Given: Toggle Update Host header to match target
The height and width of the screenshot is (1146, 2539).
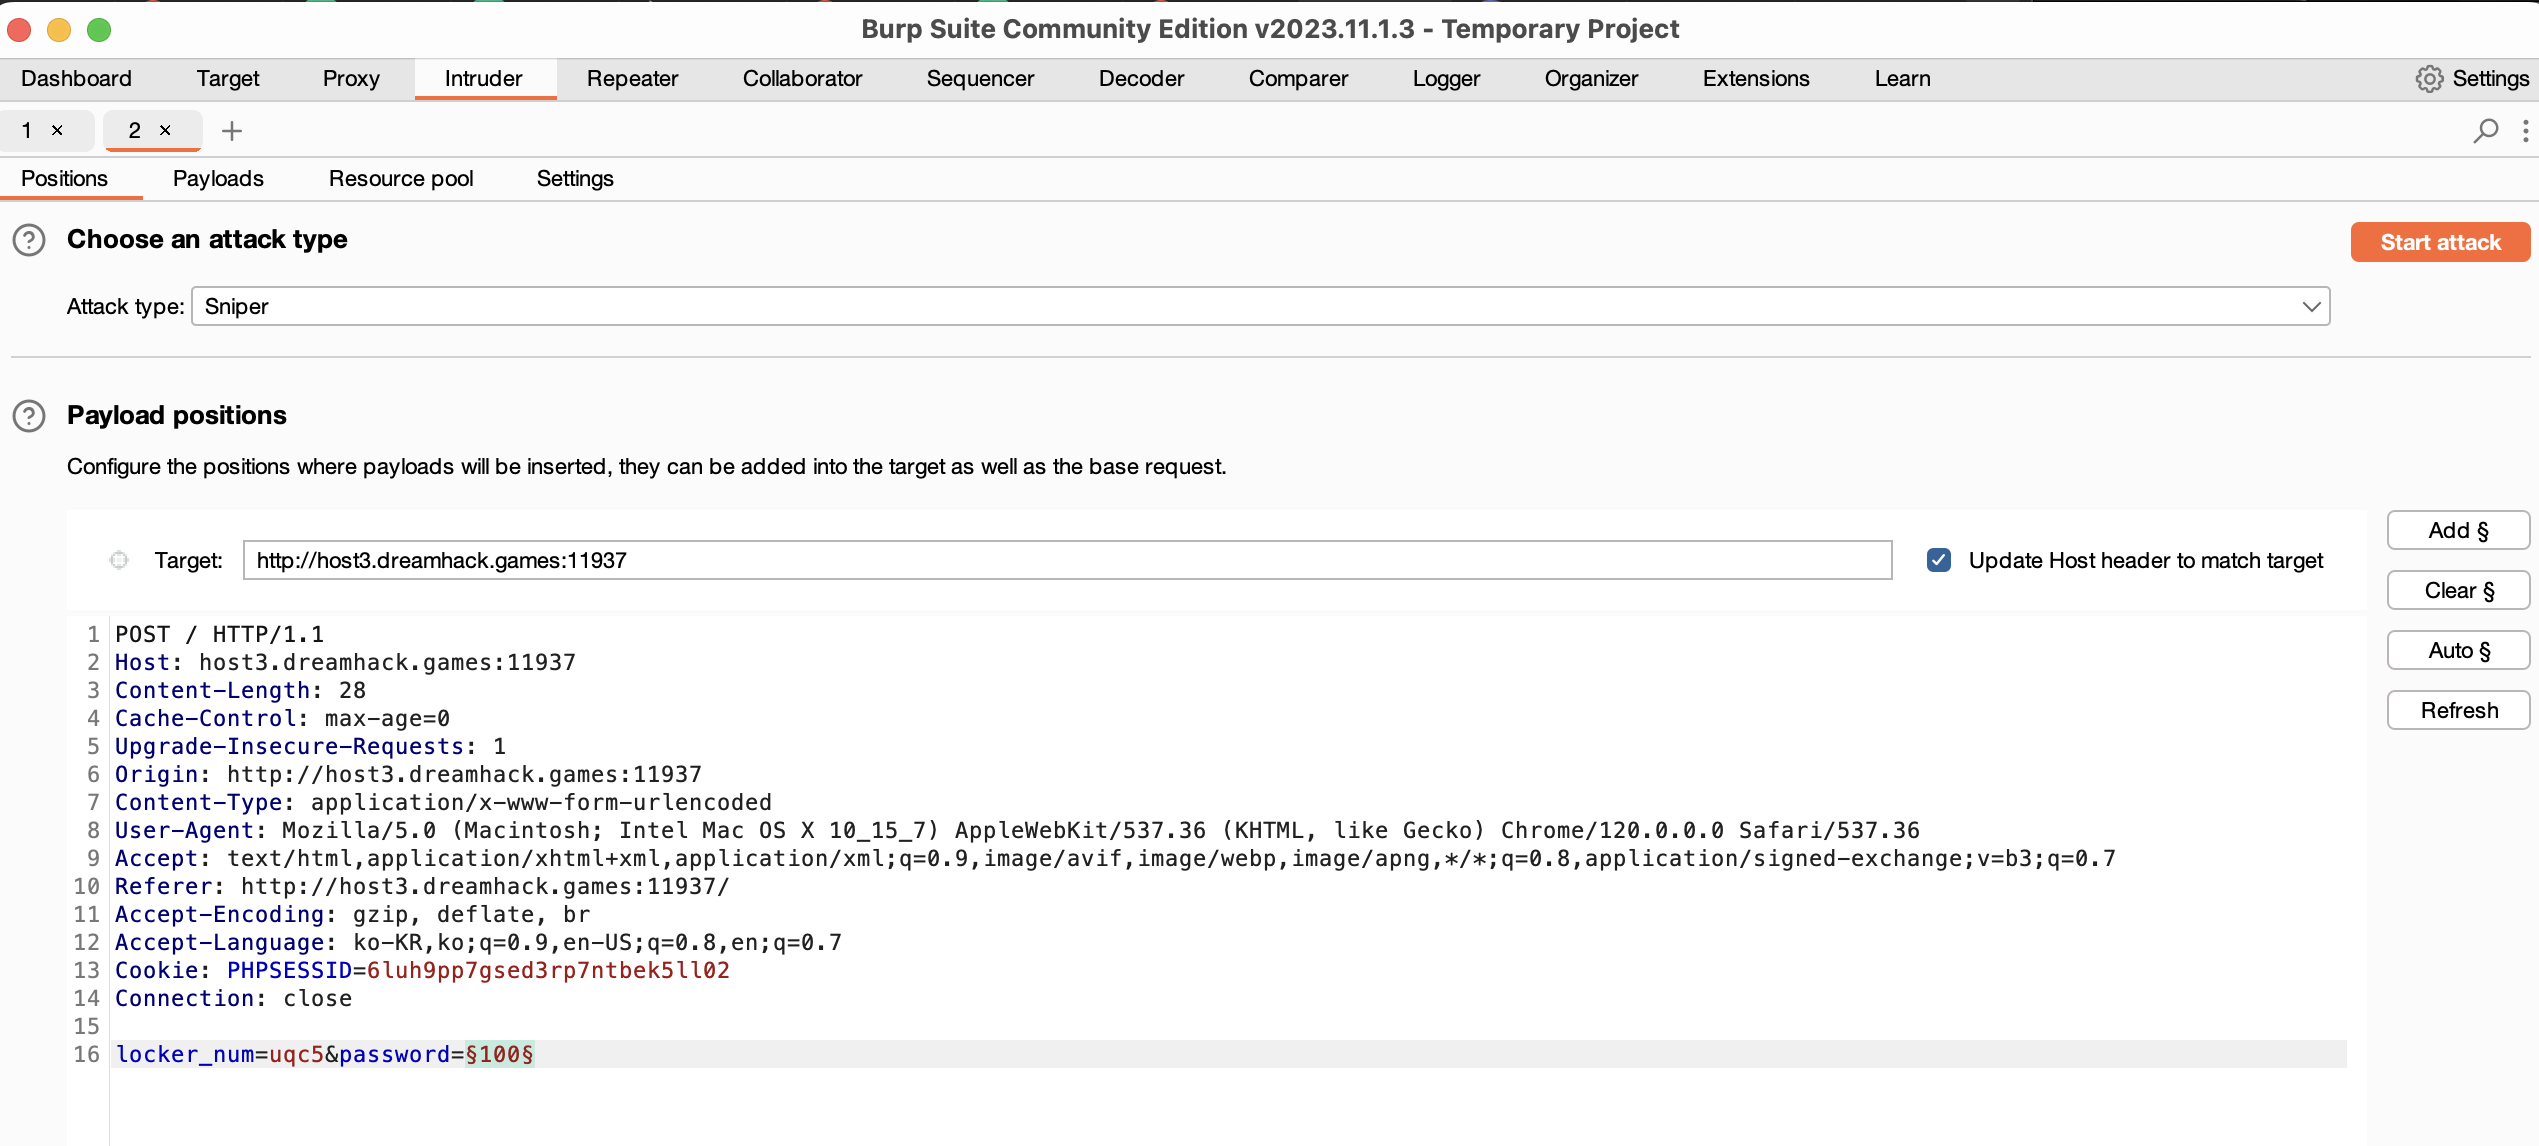Looking at the screenshot, I should point(1938,560).
